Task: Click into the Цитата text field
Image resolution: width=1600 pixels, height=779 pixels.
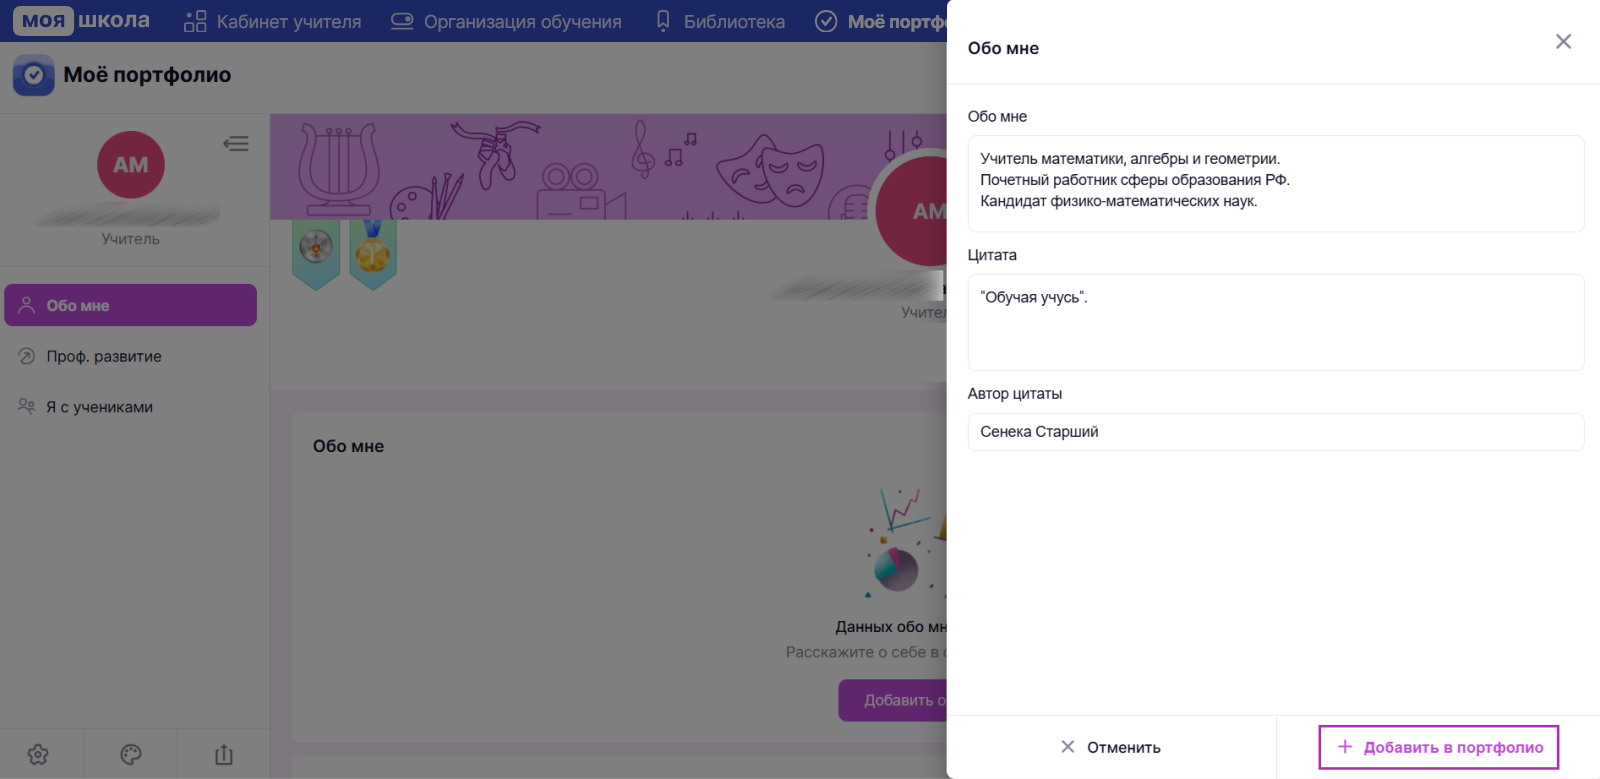Action: click(1276, 322)
